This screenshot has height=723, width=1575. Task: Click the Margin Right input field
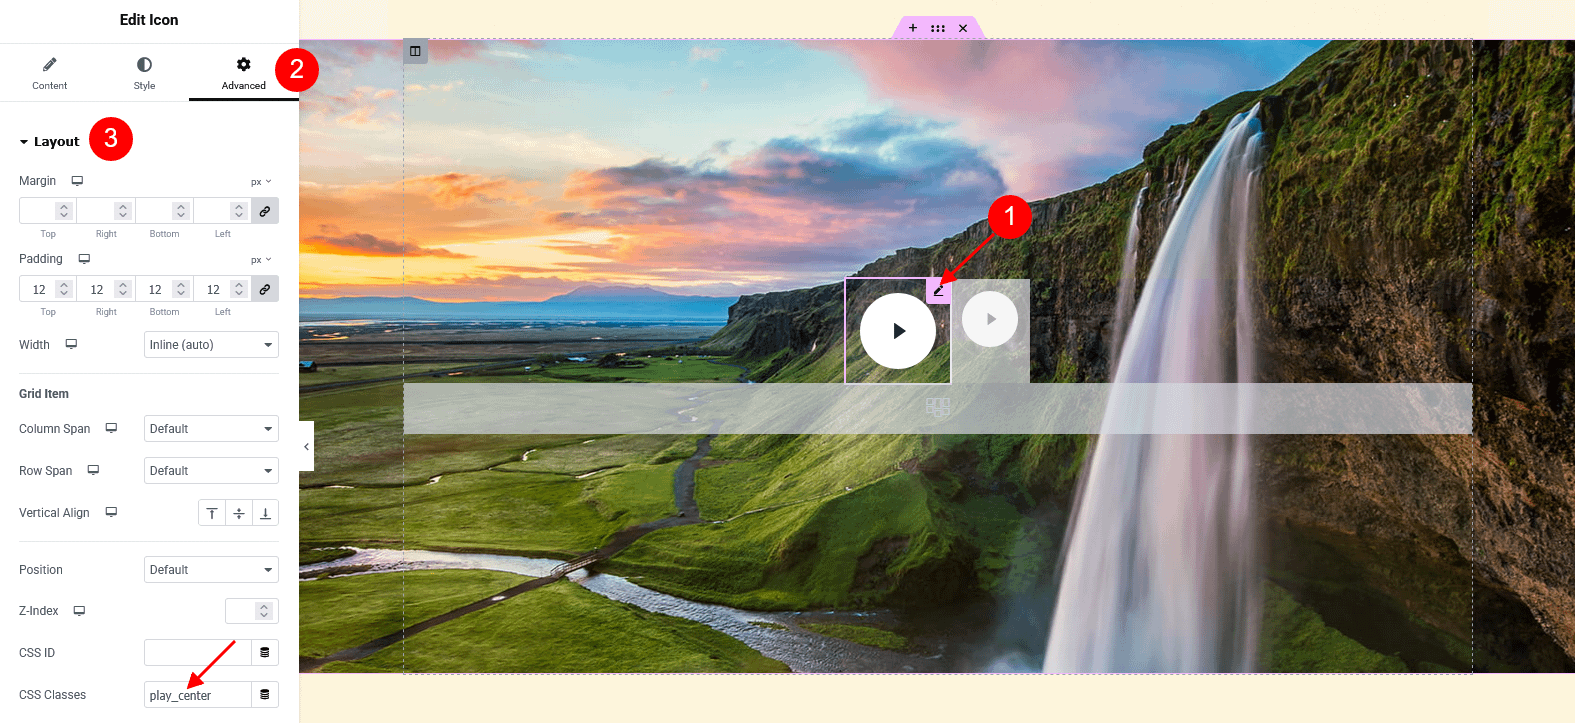point(105,211)
